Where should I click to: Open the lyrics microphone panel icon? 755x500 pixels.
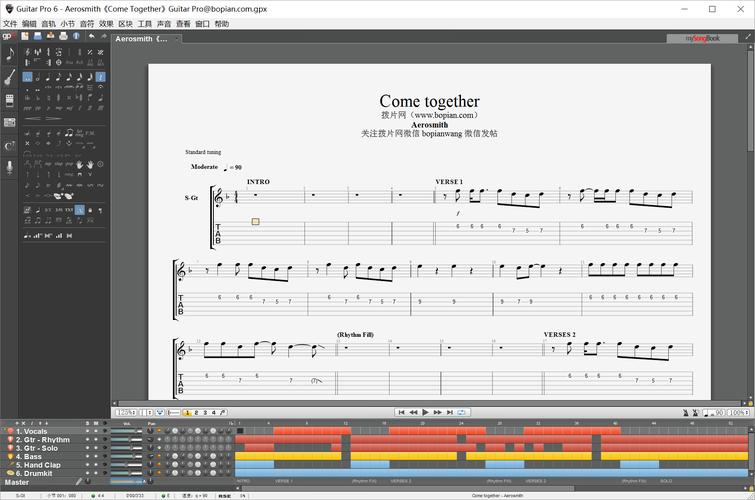point(9,167)
